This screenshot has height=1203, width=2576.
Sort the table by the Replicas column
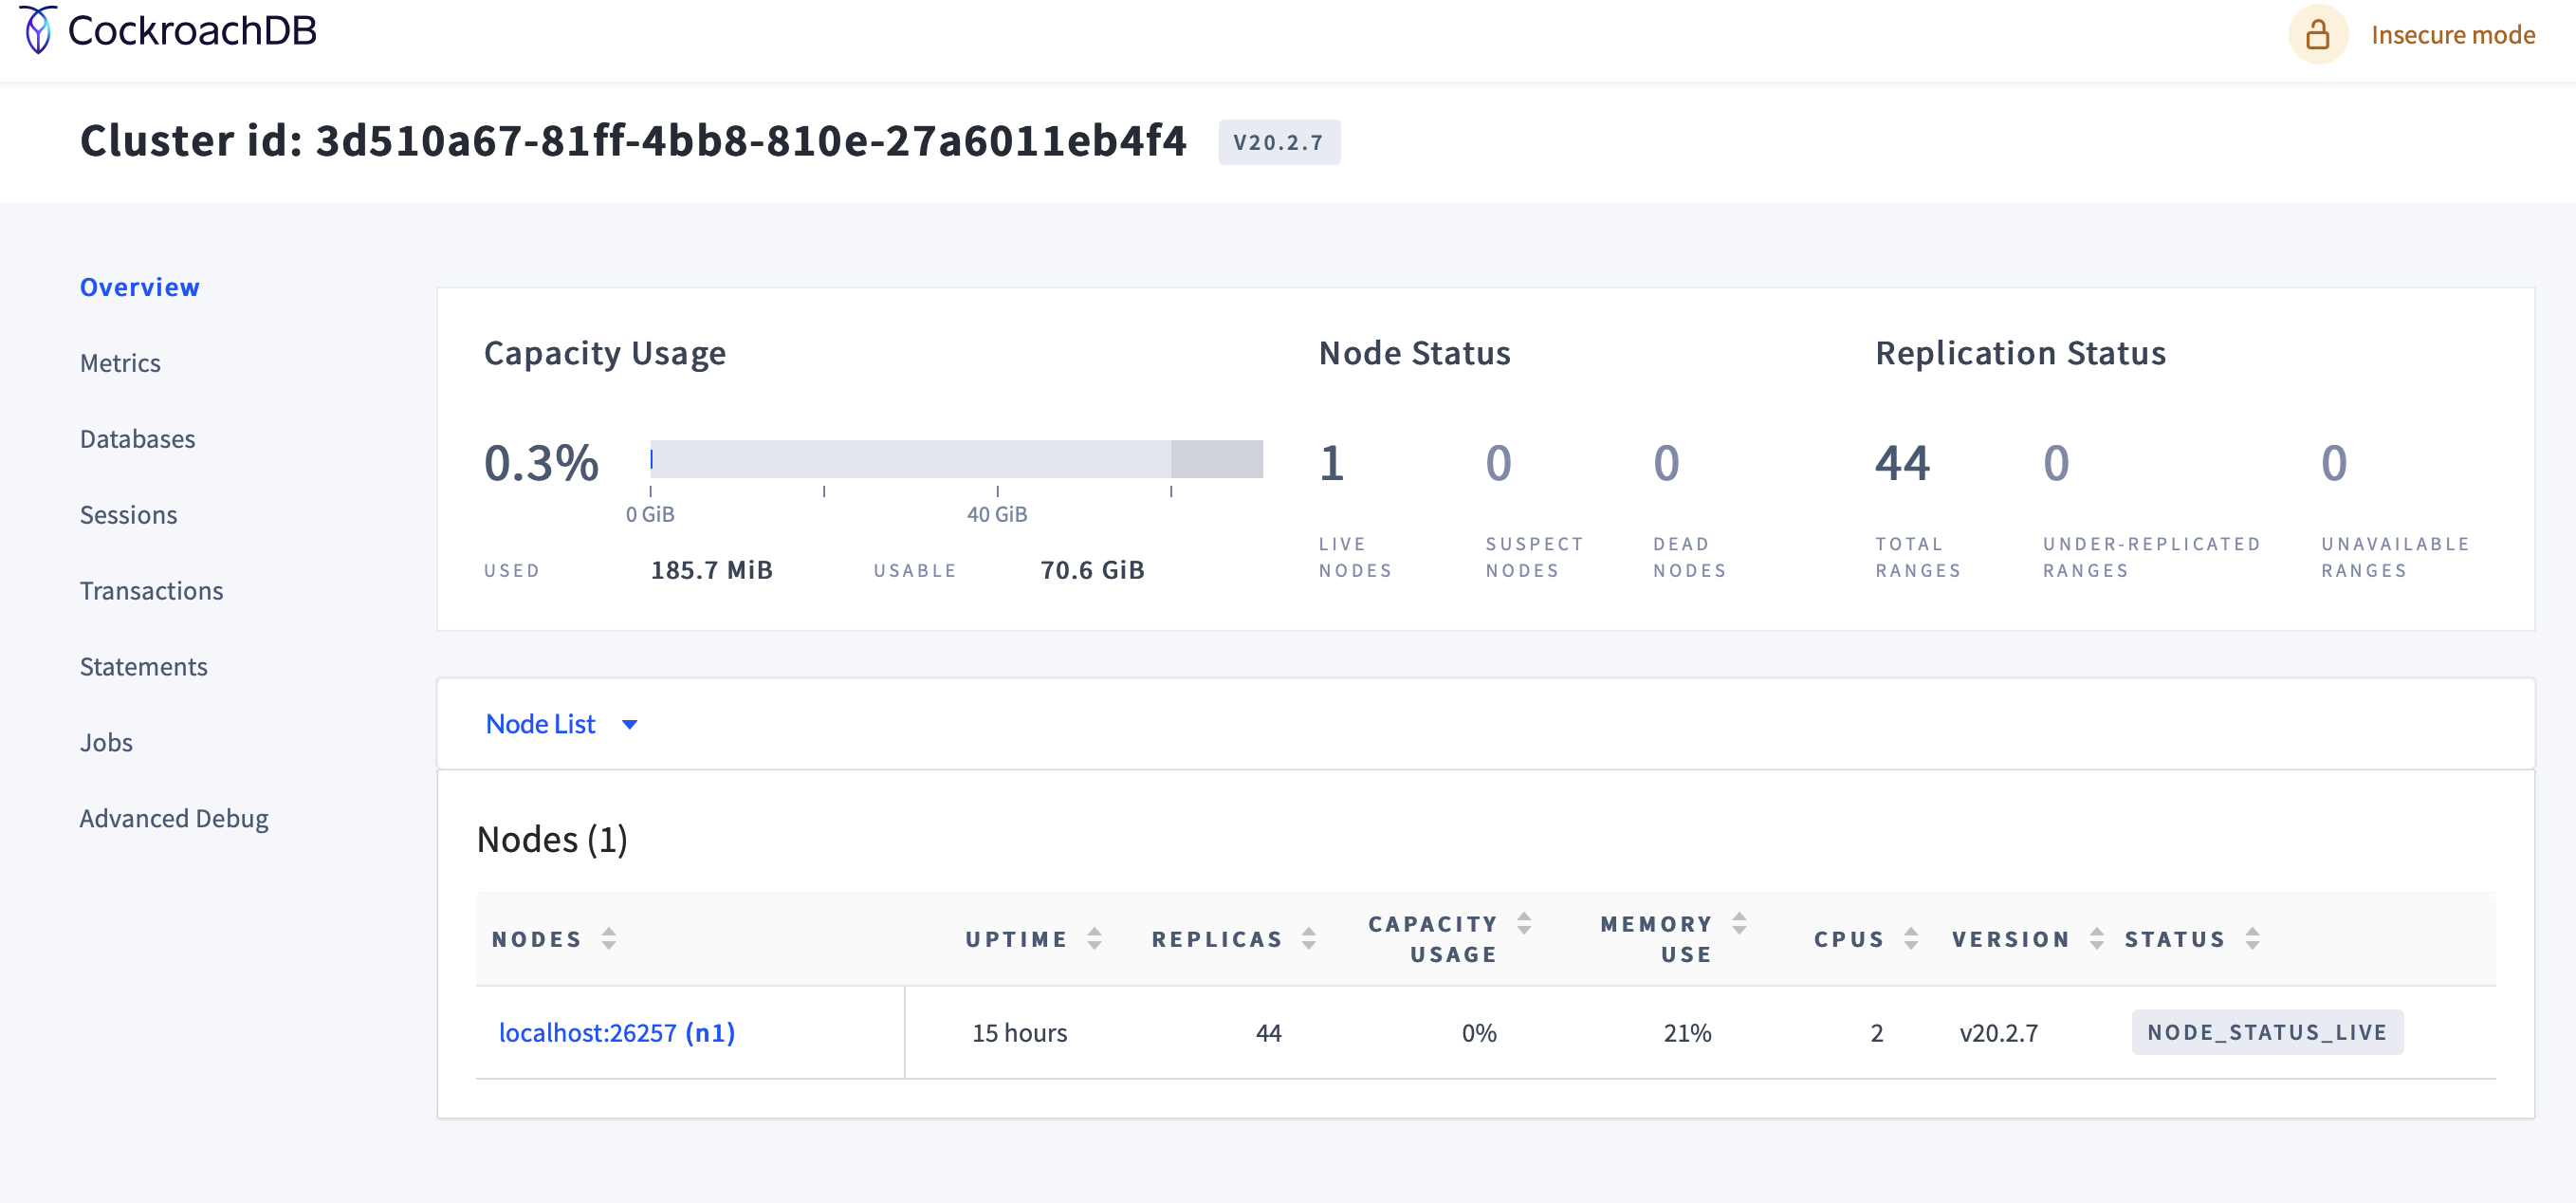[x=1308, y=938]
